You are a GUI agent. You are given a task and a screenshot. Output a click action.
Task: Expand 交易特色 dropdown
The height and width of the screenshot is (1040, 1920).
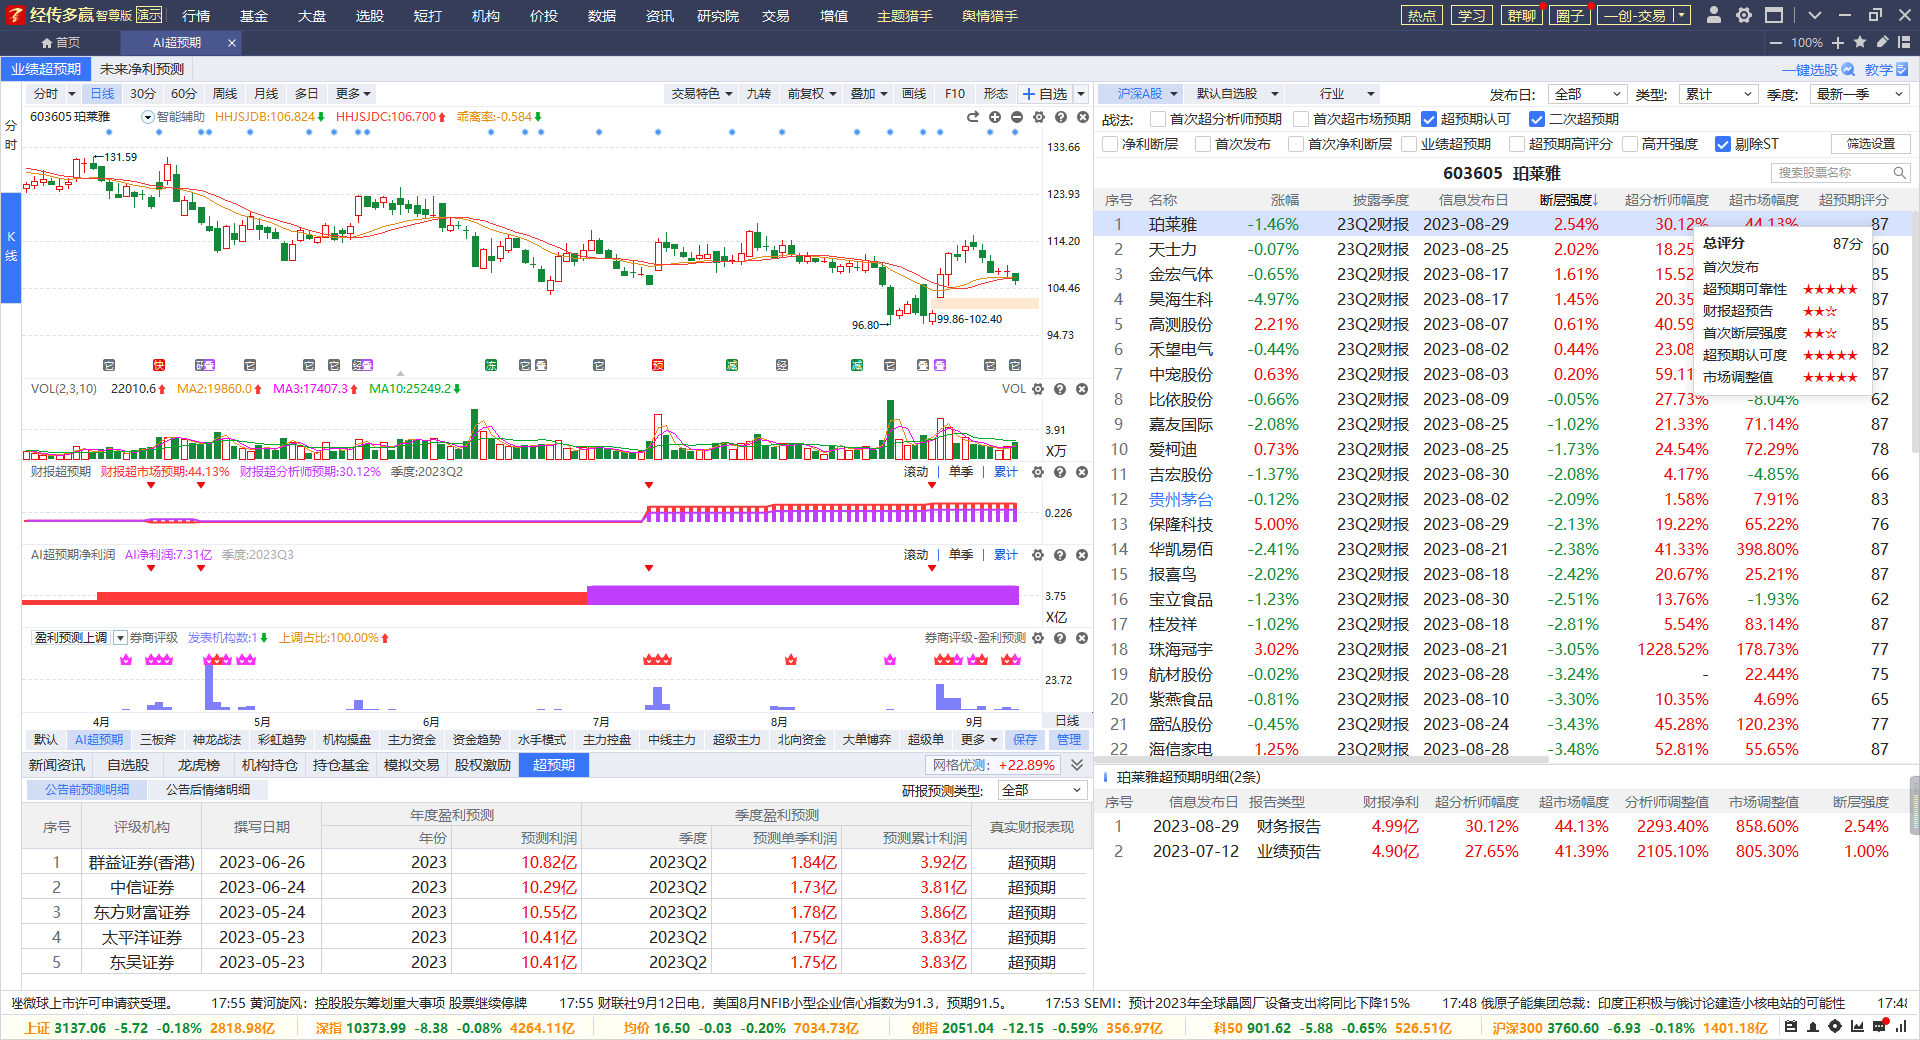click(x=702, y=93)
